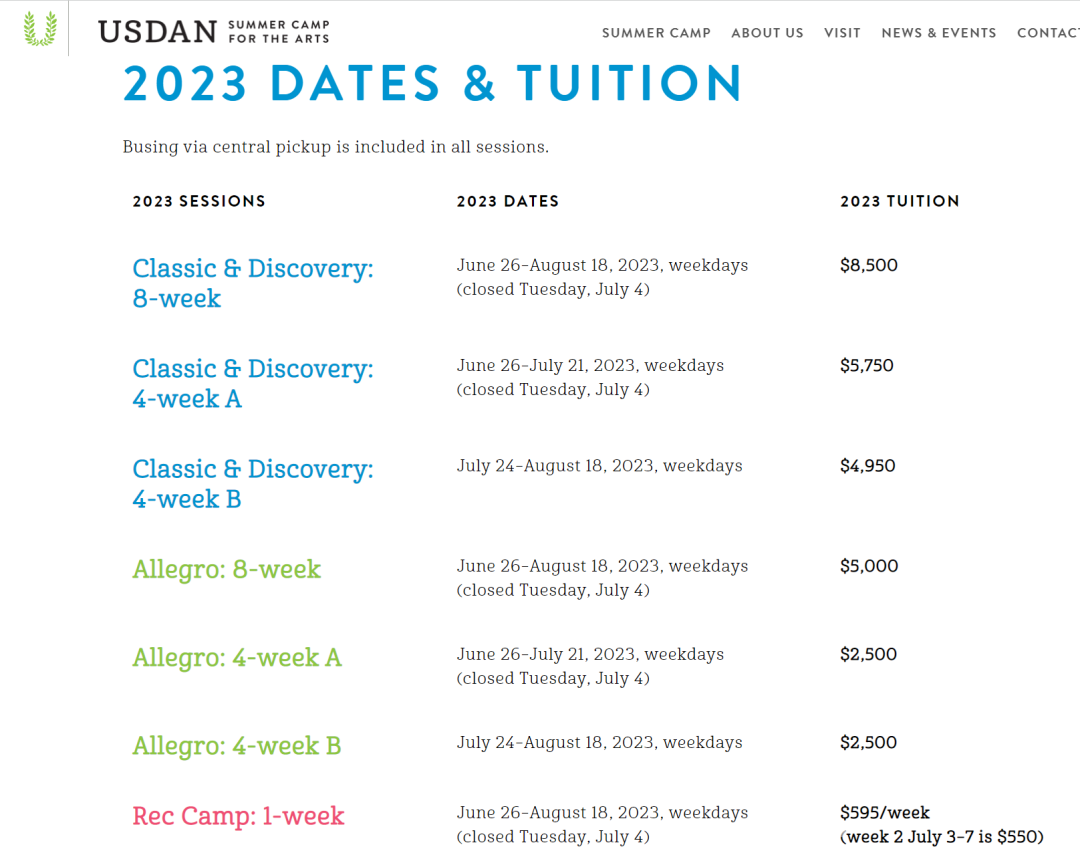Click the USDAN Summer Camp wordmark
Screen dimensions: 1080x861
(x=214, y=32)
